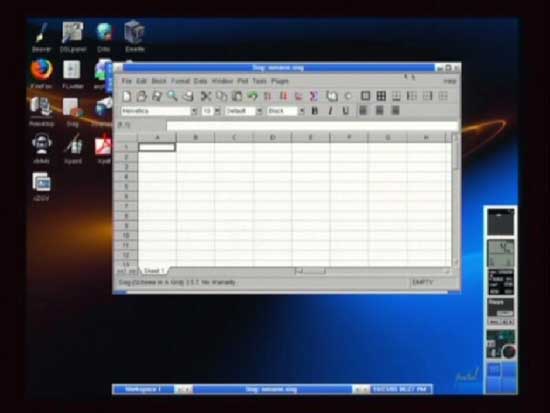Expand the Helvetica font dropdown

click(x=194, y=111)
